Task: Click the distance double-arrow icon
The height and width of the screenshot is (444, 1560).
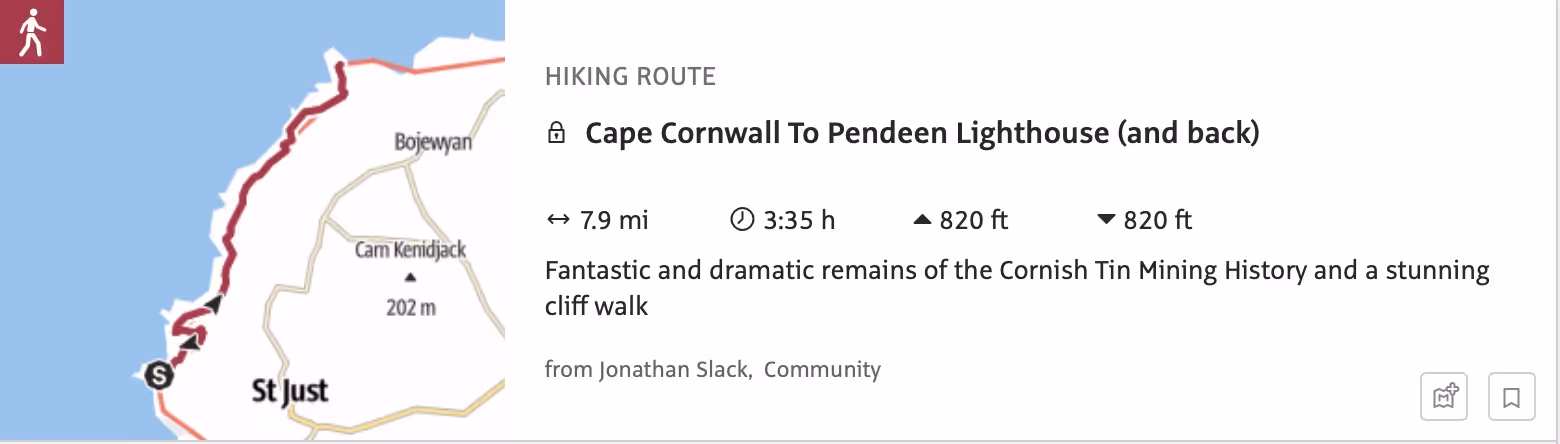Action: (x=557, y=220)
